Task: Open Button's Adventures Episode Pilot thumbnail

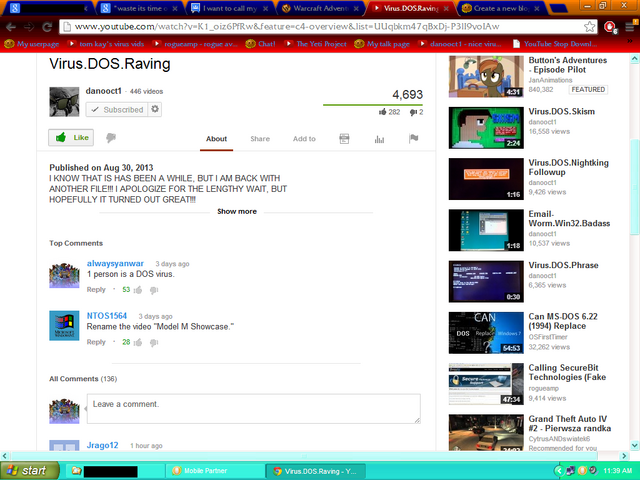Action: click(x=486, y=77)
